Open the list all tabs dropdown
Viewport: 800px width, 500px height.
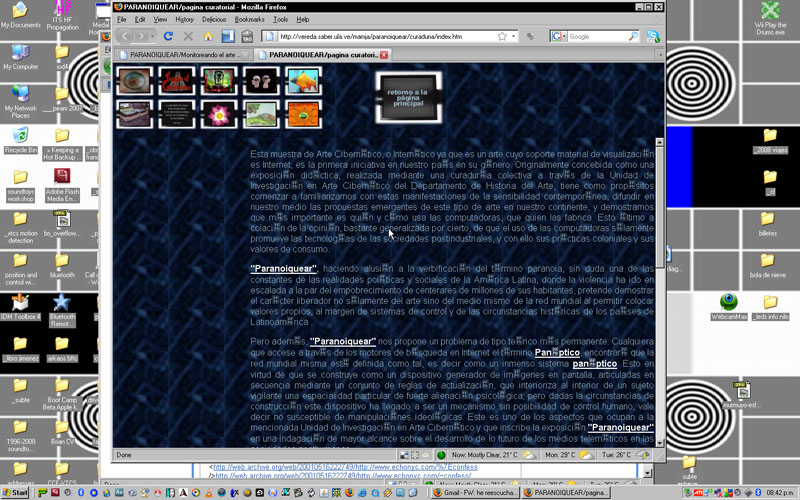click(660, 54)
